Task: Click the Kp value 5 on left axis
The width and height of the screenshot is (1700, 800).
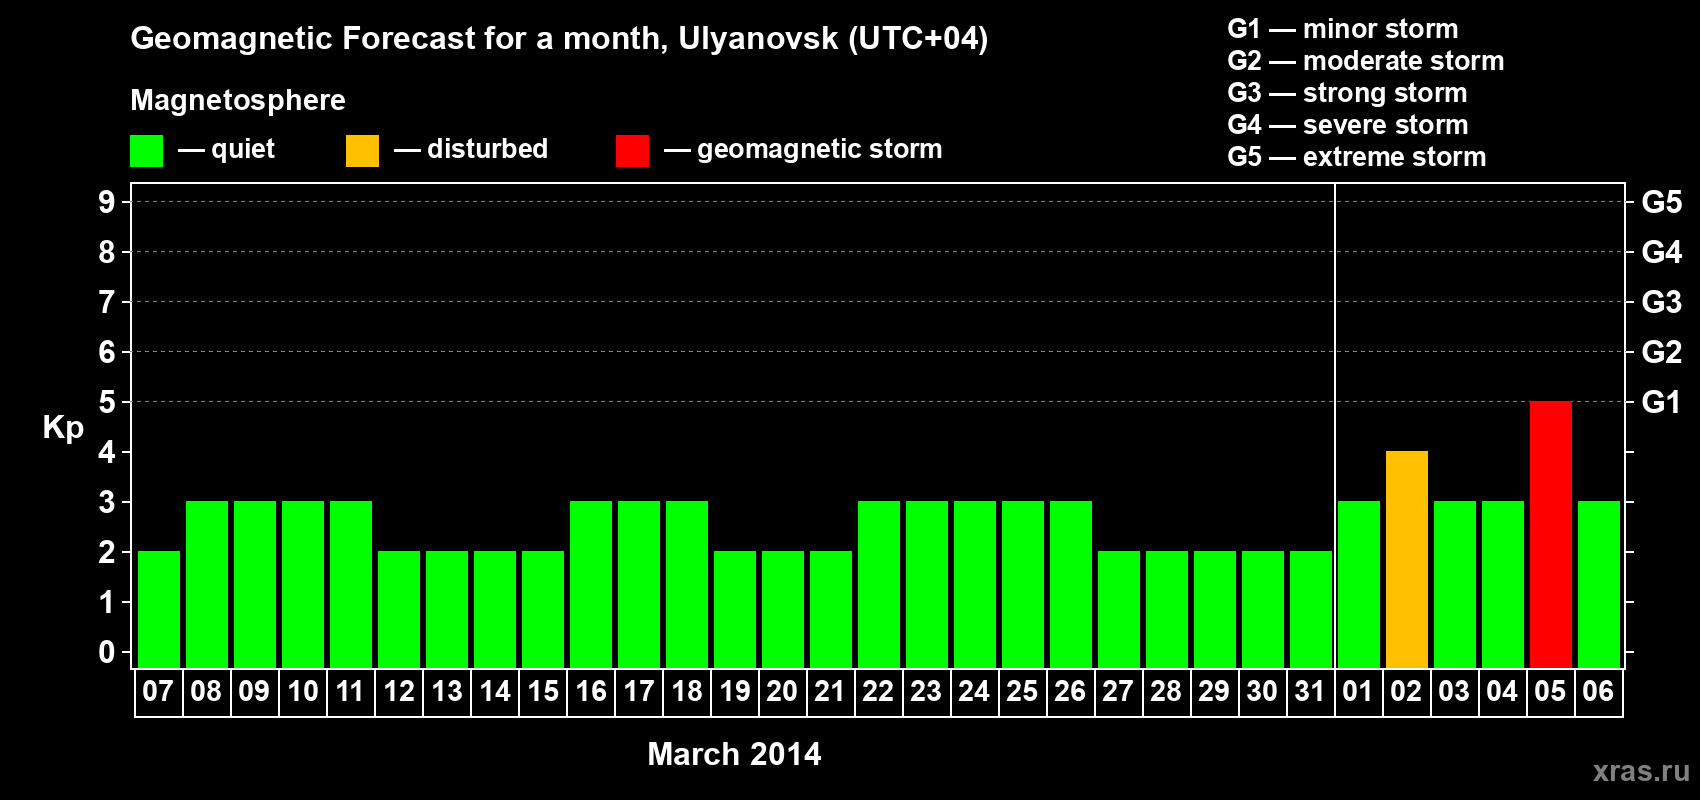Action: tap(107, 402)
